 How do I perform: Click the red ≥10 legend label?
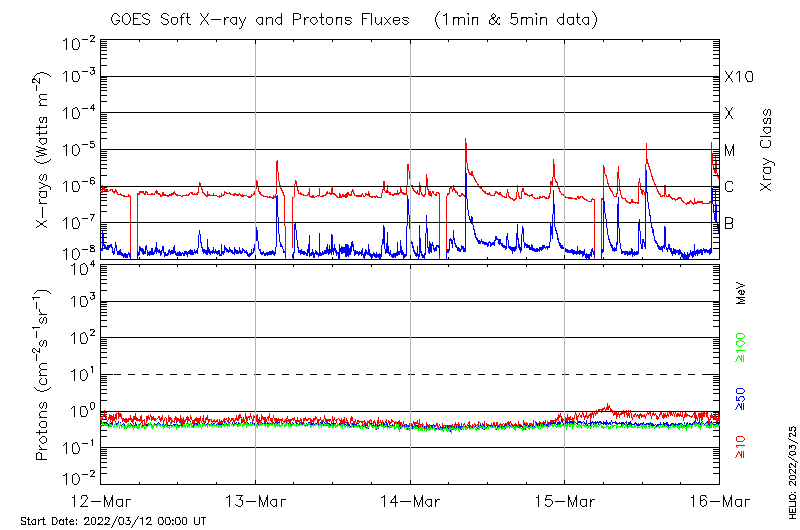[741, 446]
